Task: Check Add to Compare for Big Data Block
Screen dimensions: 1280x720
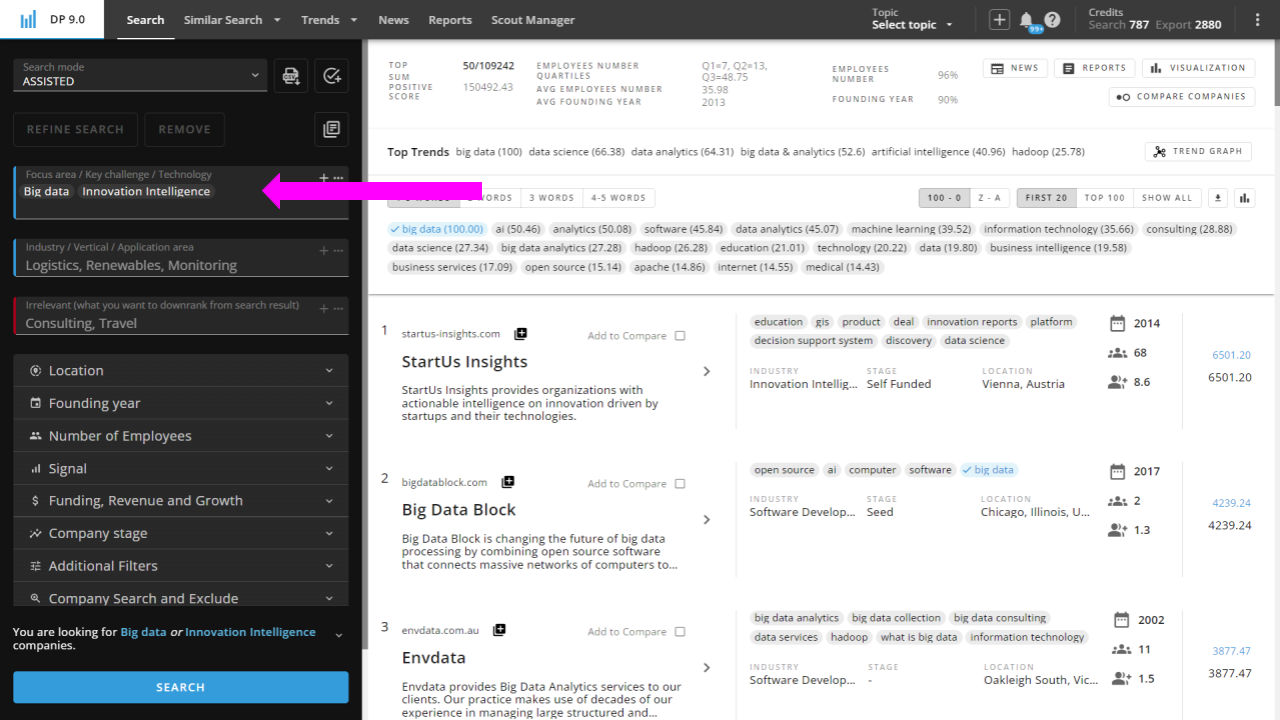Action: point(680,484)
